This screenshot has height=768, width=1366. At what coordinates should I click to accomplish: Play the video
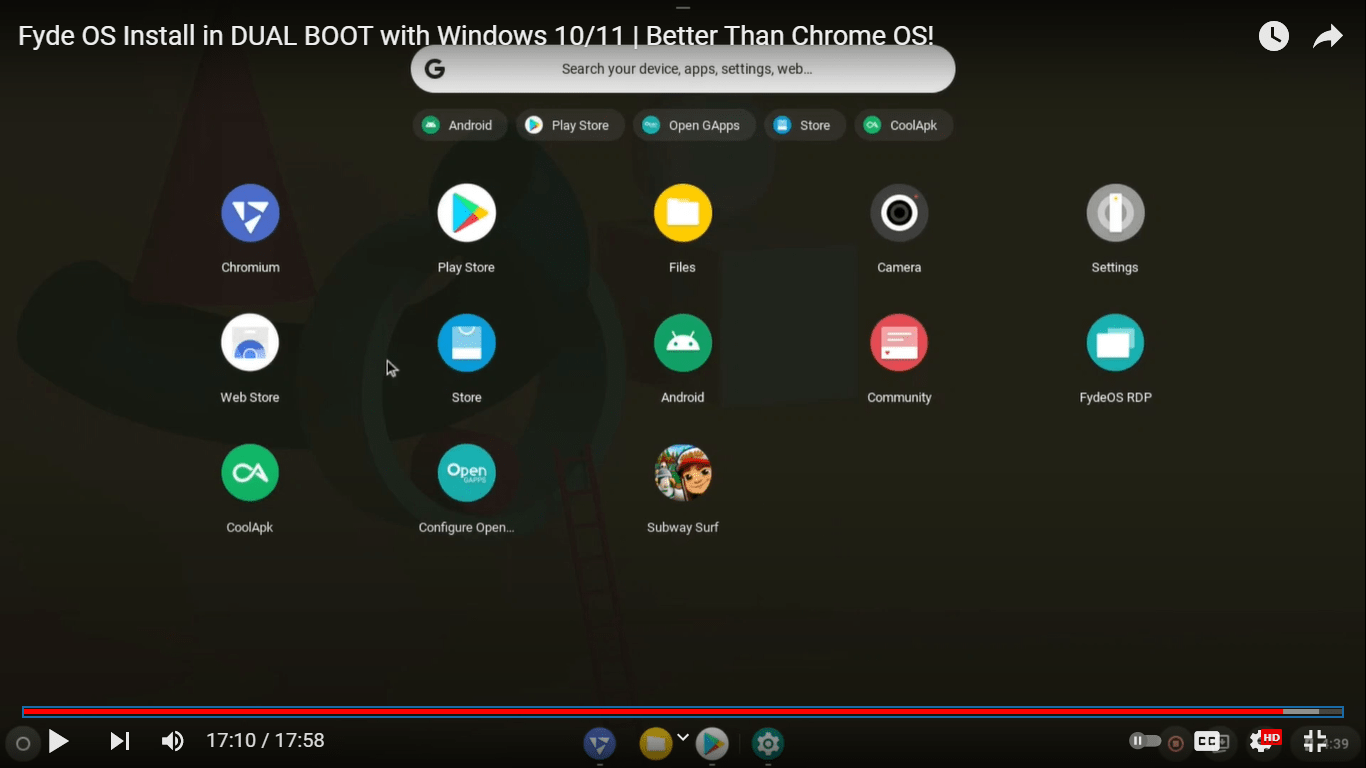(x=59, y=741)
